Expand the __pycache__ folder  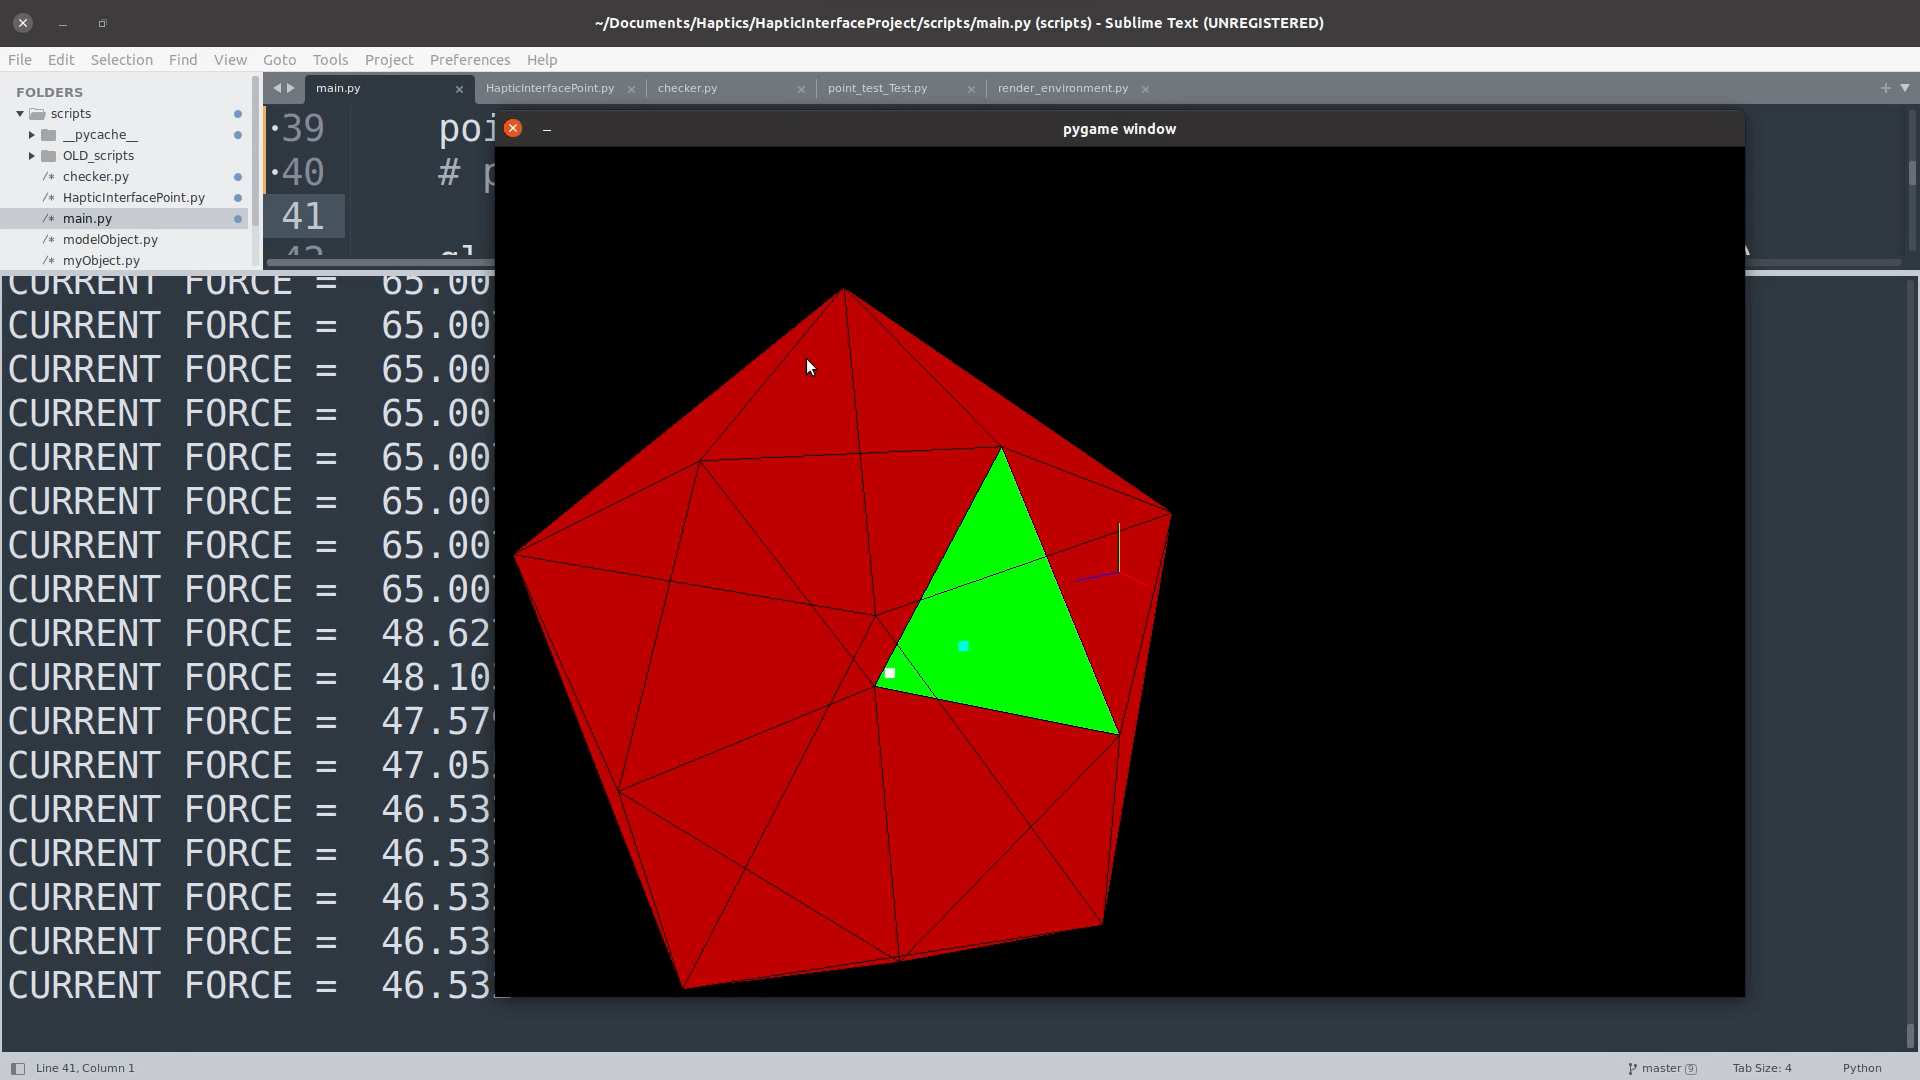pos(31,135)
